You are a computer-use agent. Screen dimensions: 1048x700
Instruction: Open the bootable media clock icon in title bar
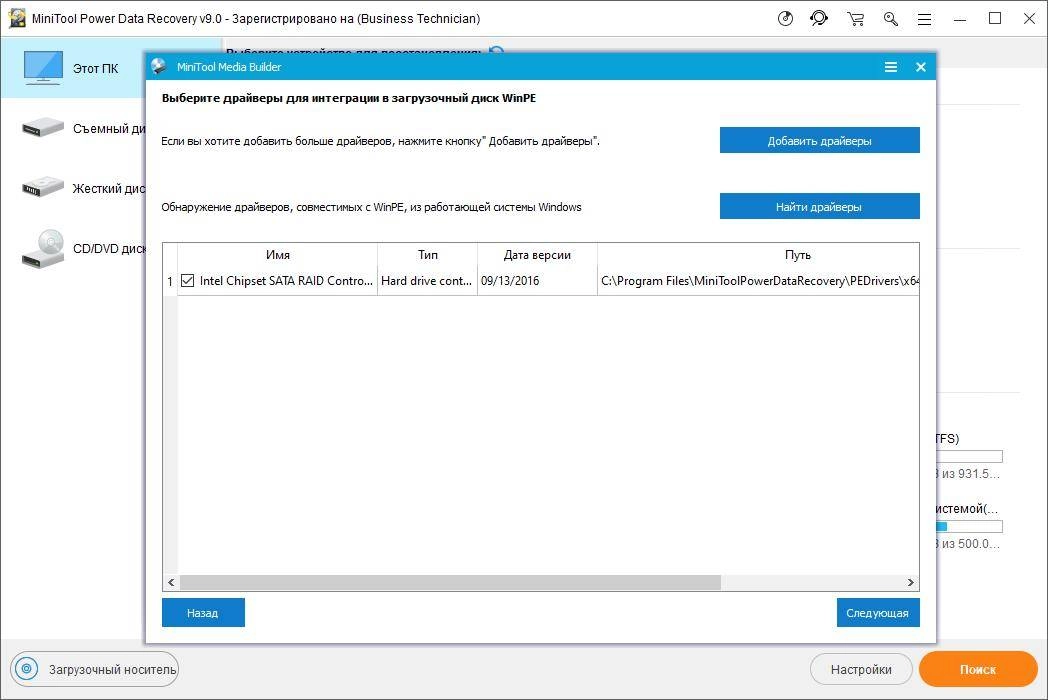pyautogui.click(x=785, y=19)
